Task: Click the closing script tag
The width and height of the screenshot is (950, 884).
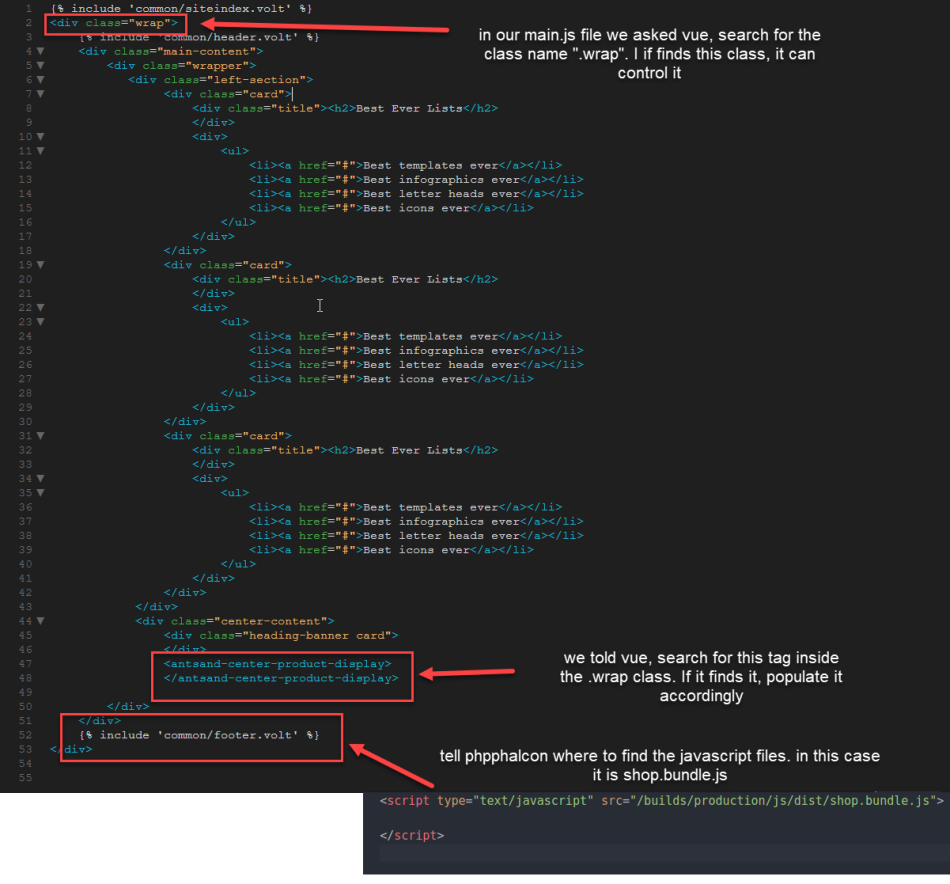Action: click(412, 835)
